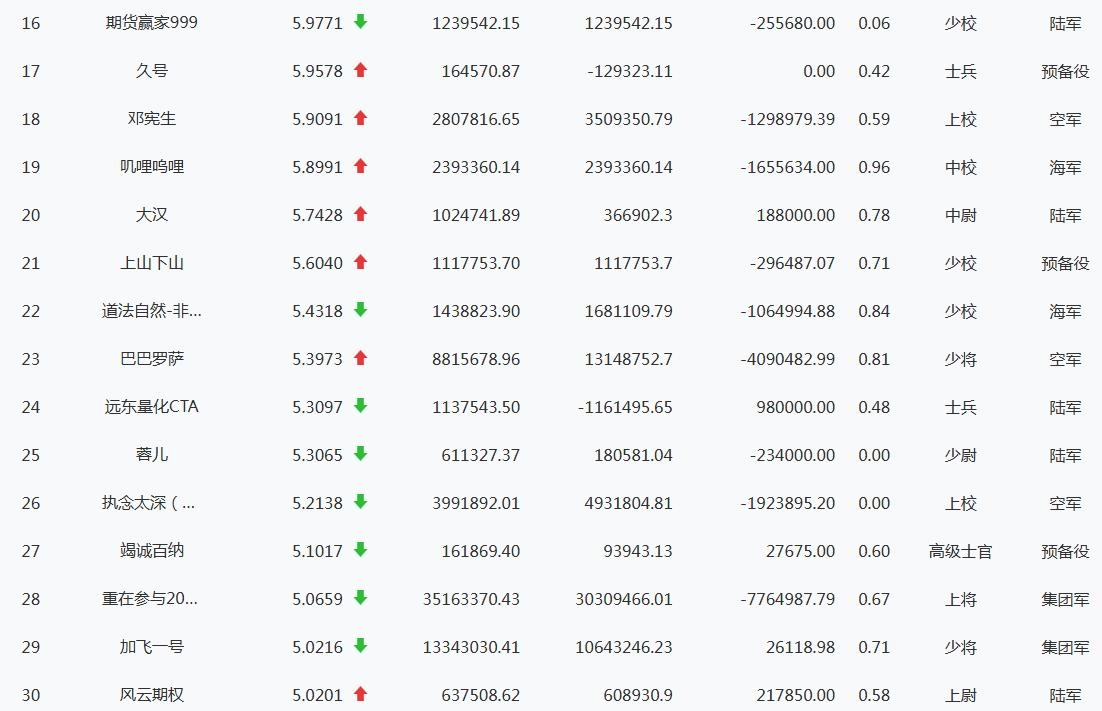Open the 上山下山 account link
This screenshot has height=711, width=1102.
(152, 263)
